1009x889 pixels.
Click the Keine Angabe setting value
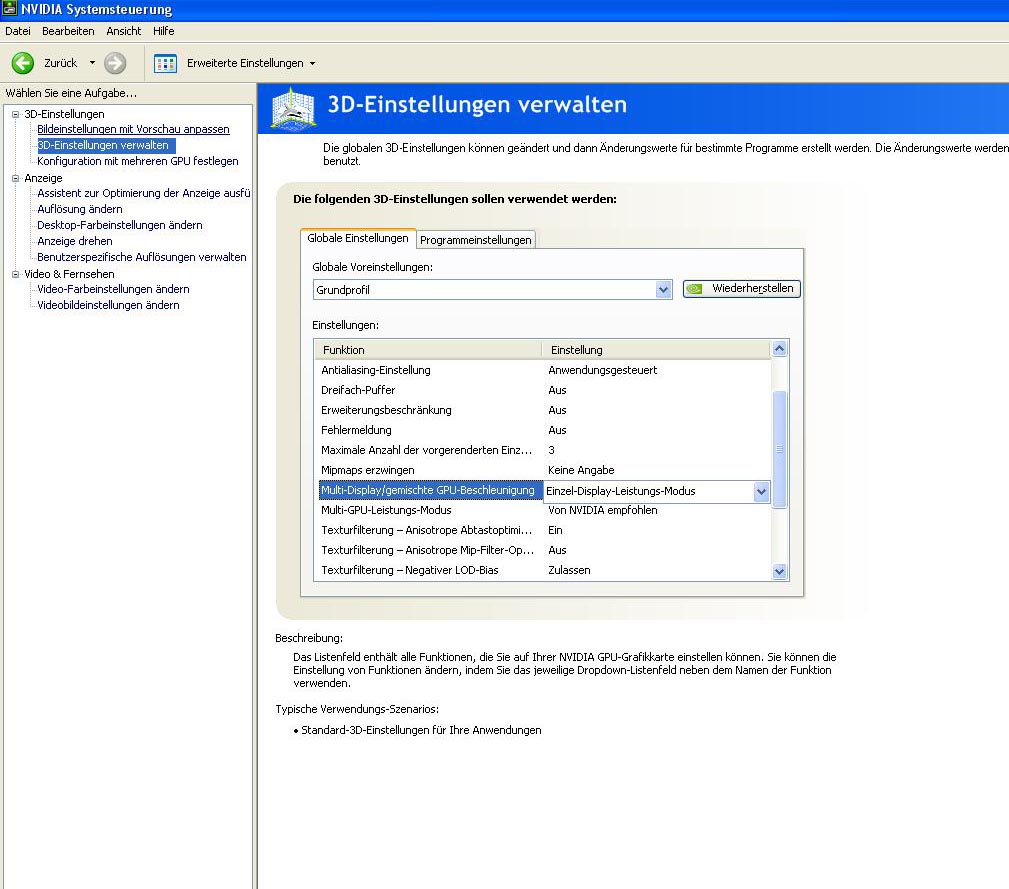581,470
